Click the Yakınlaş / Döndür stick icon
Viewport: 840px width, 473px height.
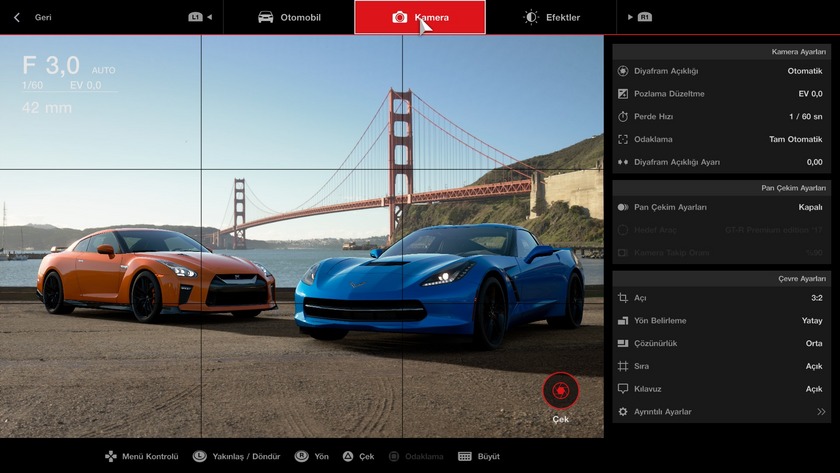tap(200, 456)
